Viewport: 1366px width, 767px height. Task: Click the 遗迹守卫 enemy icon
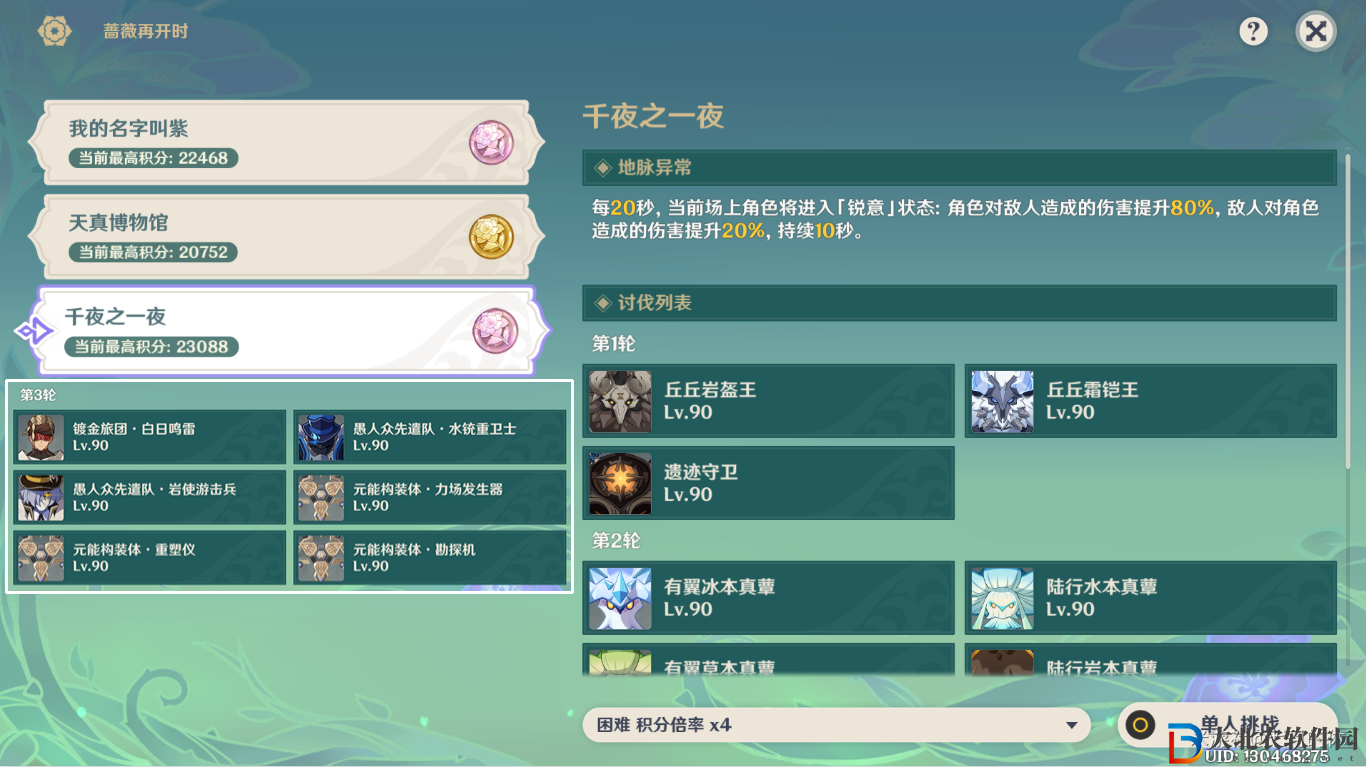620,483
